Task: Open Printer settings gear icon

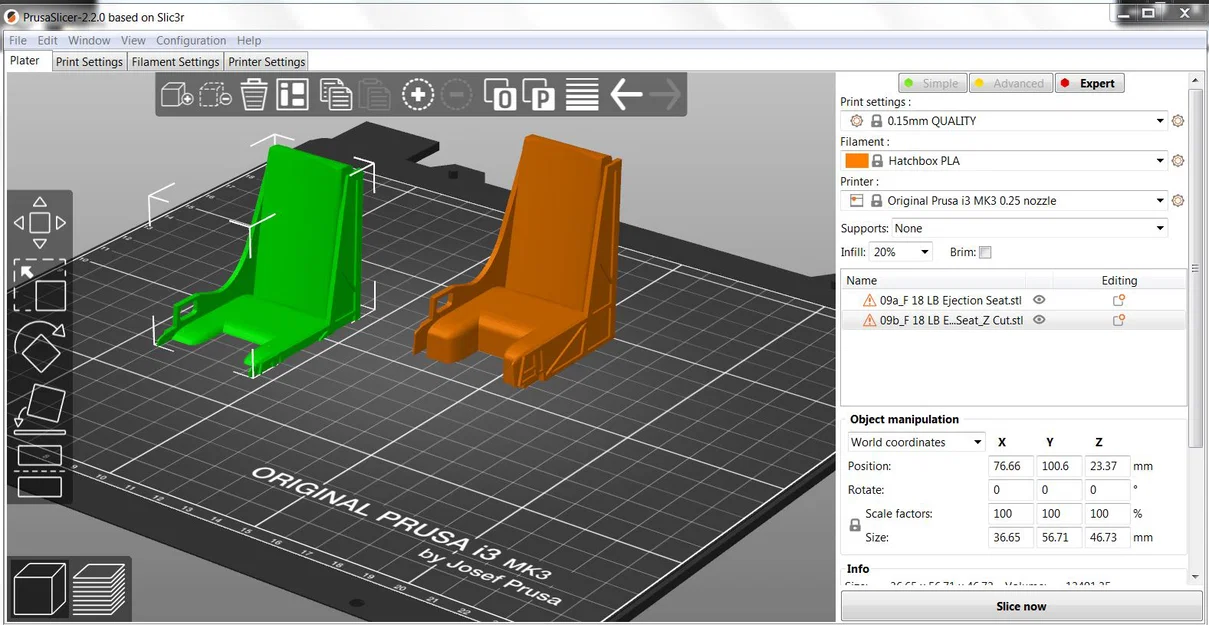Action: (x=1178, y=201)
